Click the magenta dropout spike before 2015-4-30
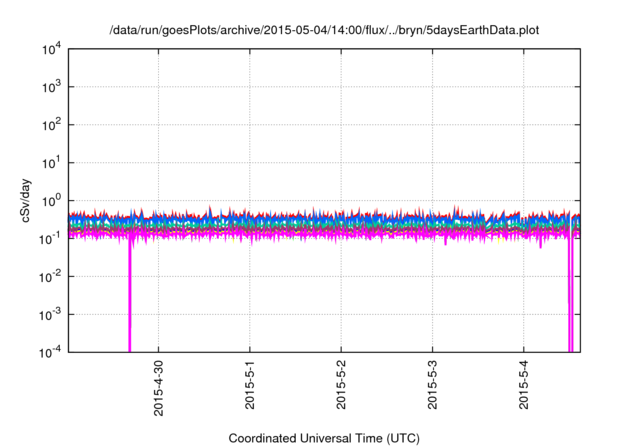The height and width of the screenshot is (448, 640). tap(130, 296)
